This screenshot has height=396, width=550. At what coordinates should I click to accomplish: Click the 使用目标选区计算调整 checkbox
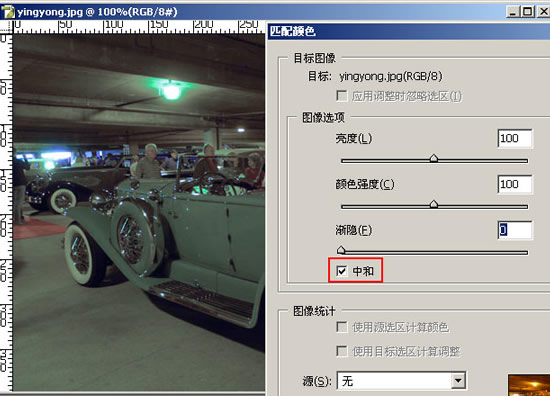pos(341,351)
